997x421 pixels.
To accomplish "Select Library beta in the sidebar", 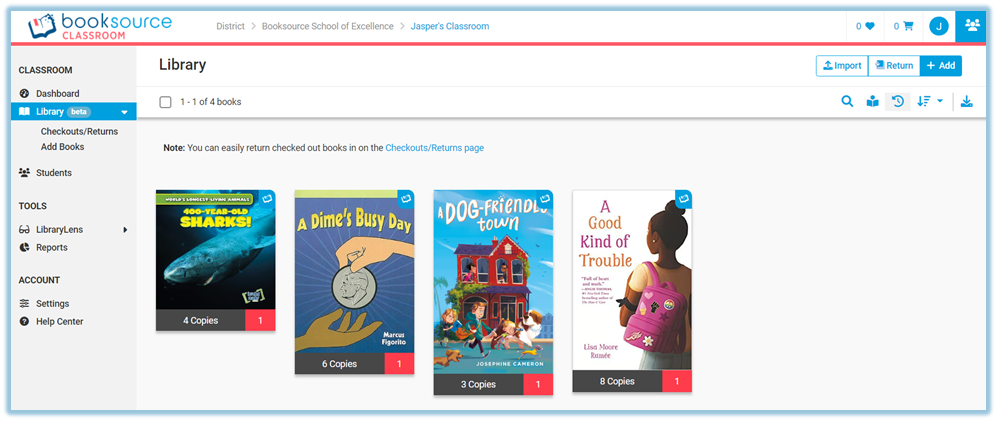I will (74, 112).
